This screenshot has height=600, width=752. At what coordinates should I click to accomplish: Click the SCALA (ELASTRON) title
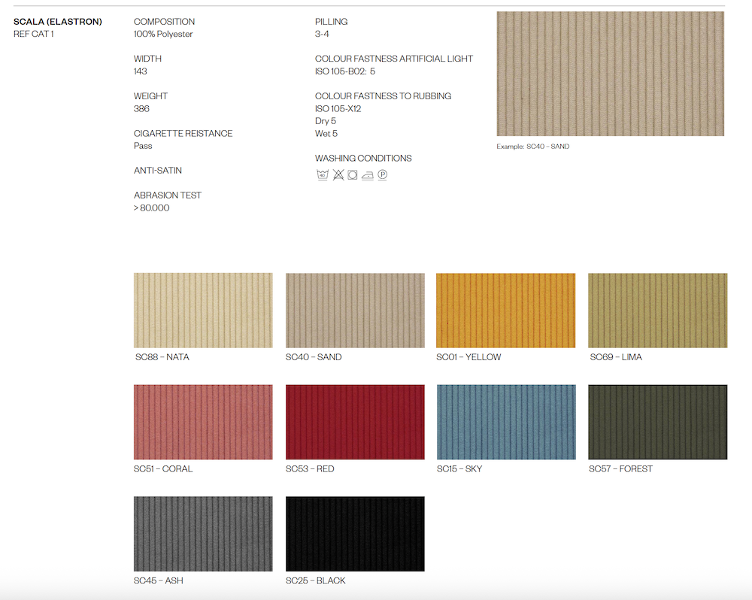(57, 22)
